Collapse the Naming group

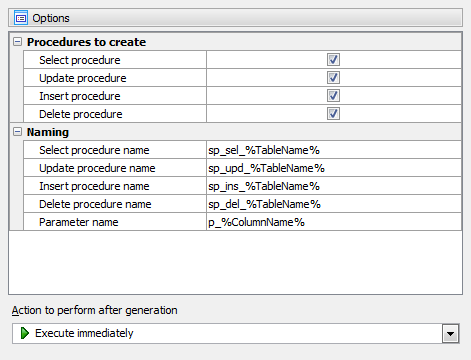pos(17,132)
